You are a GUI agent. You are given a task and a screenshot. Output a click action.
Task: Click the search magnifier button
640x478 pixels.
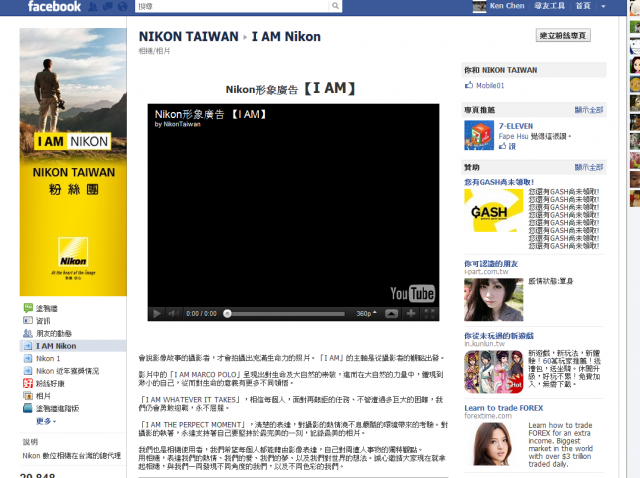tap(335, 6)
